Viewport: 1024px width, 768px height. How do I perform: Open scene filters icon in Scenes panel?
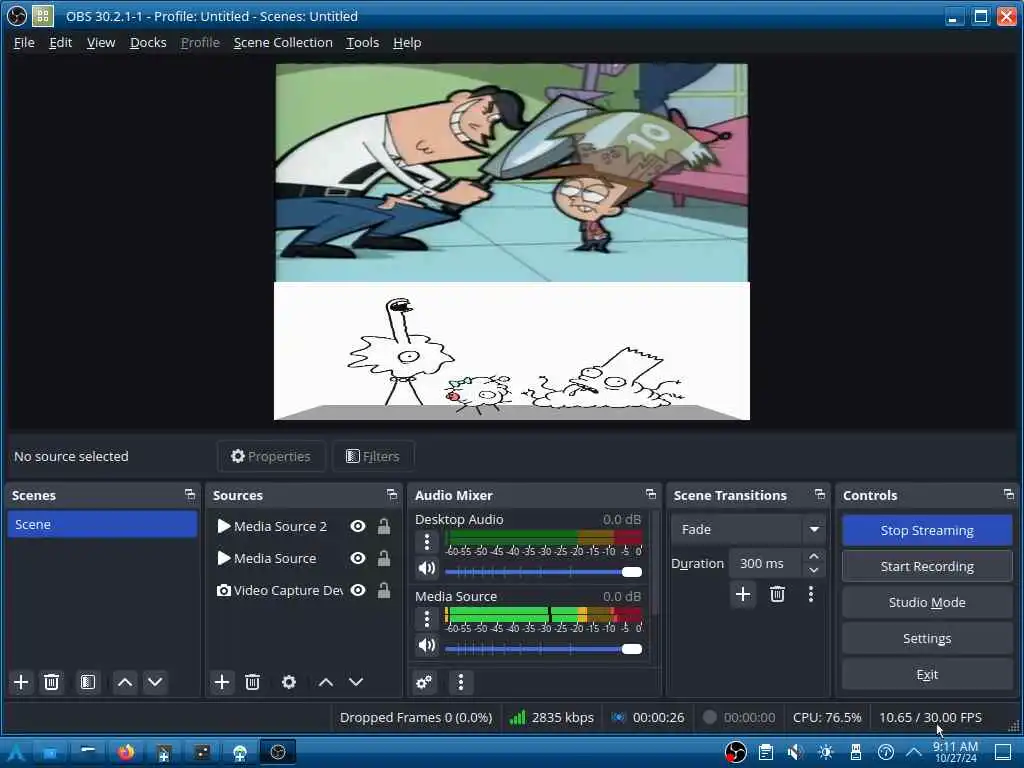(x=88, y=682)
